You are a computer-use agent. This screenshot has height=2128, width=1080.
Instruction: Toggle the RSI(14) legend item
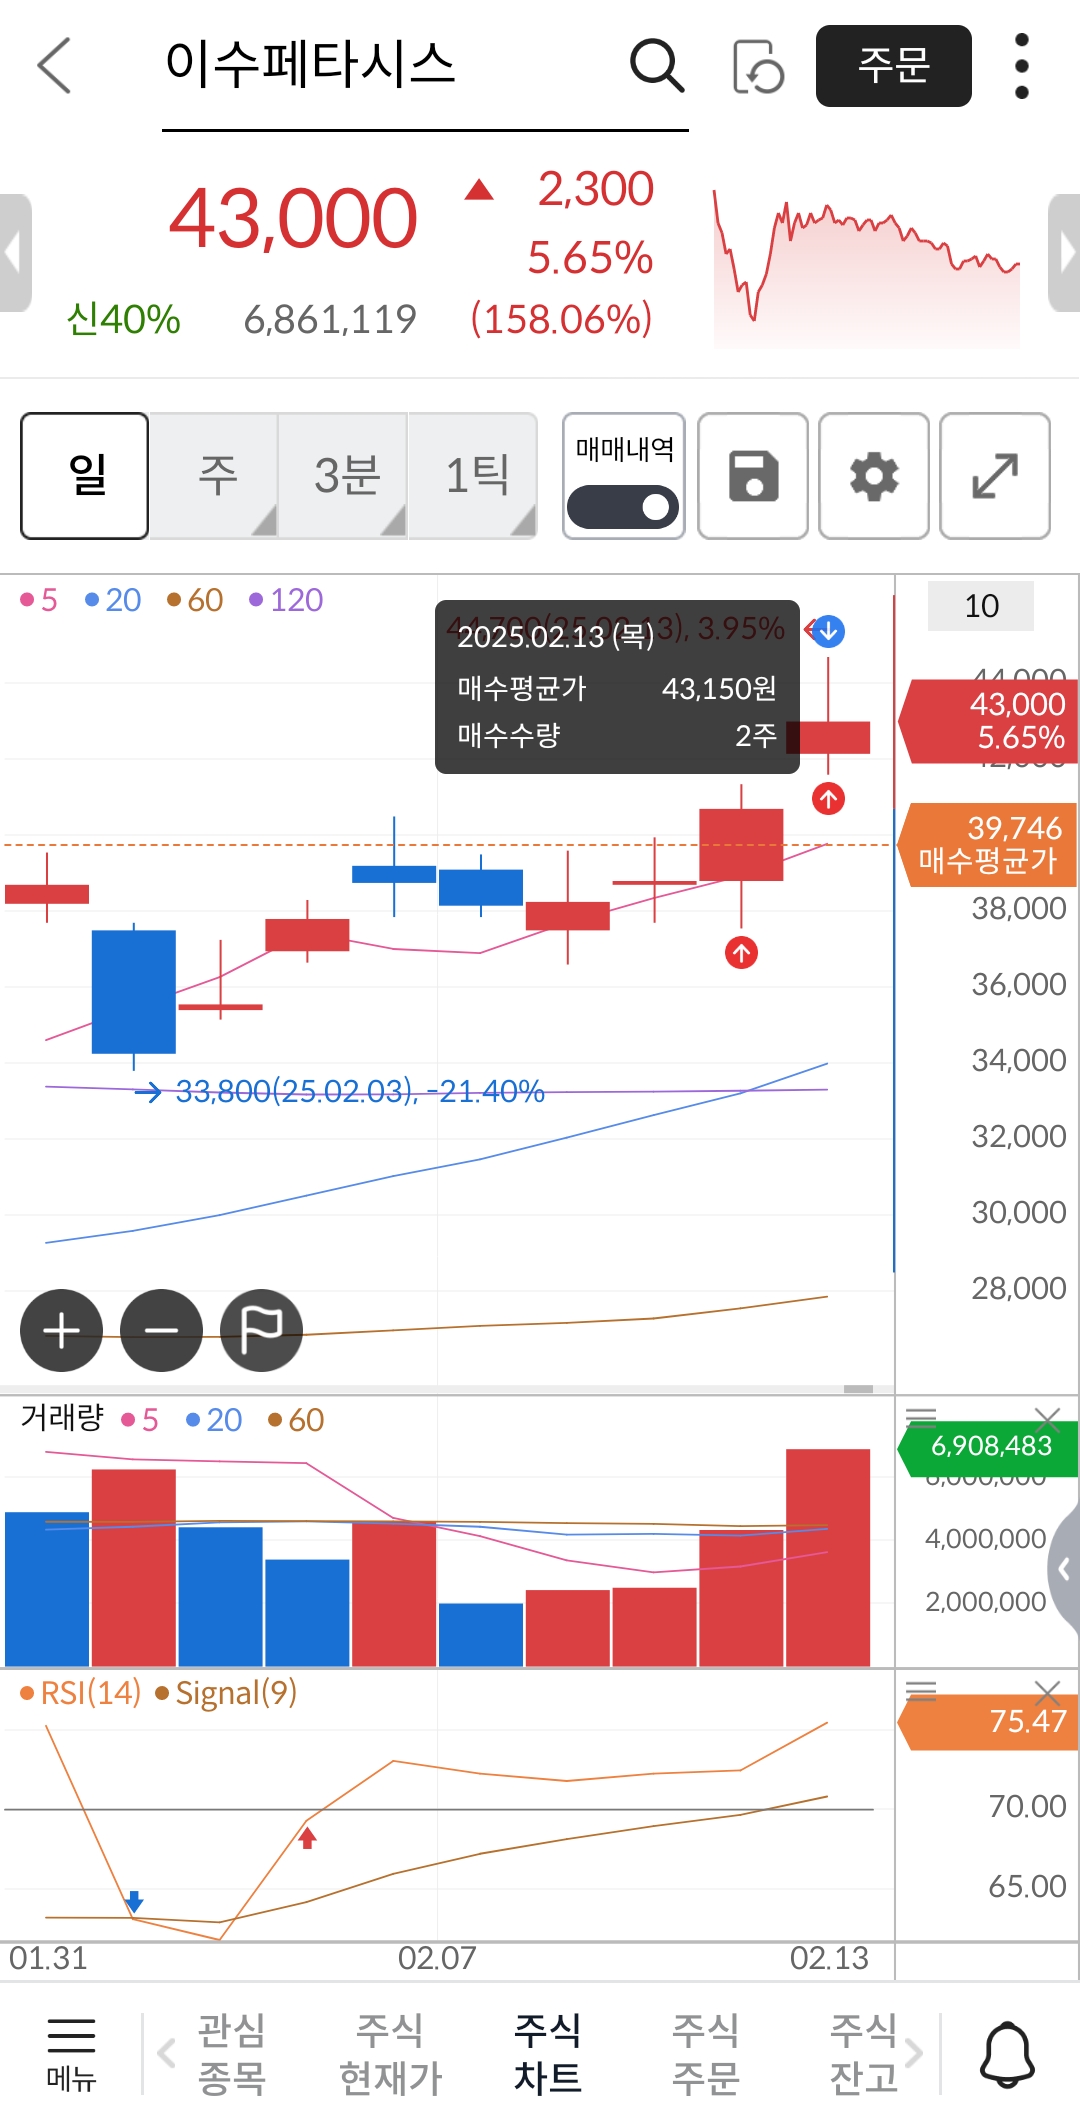[81, 1693]
